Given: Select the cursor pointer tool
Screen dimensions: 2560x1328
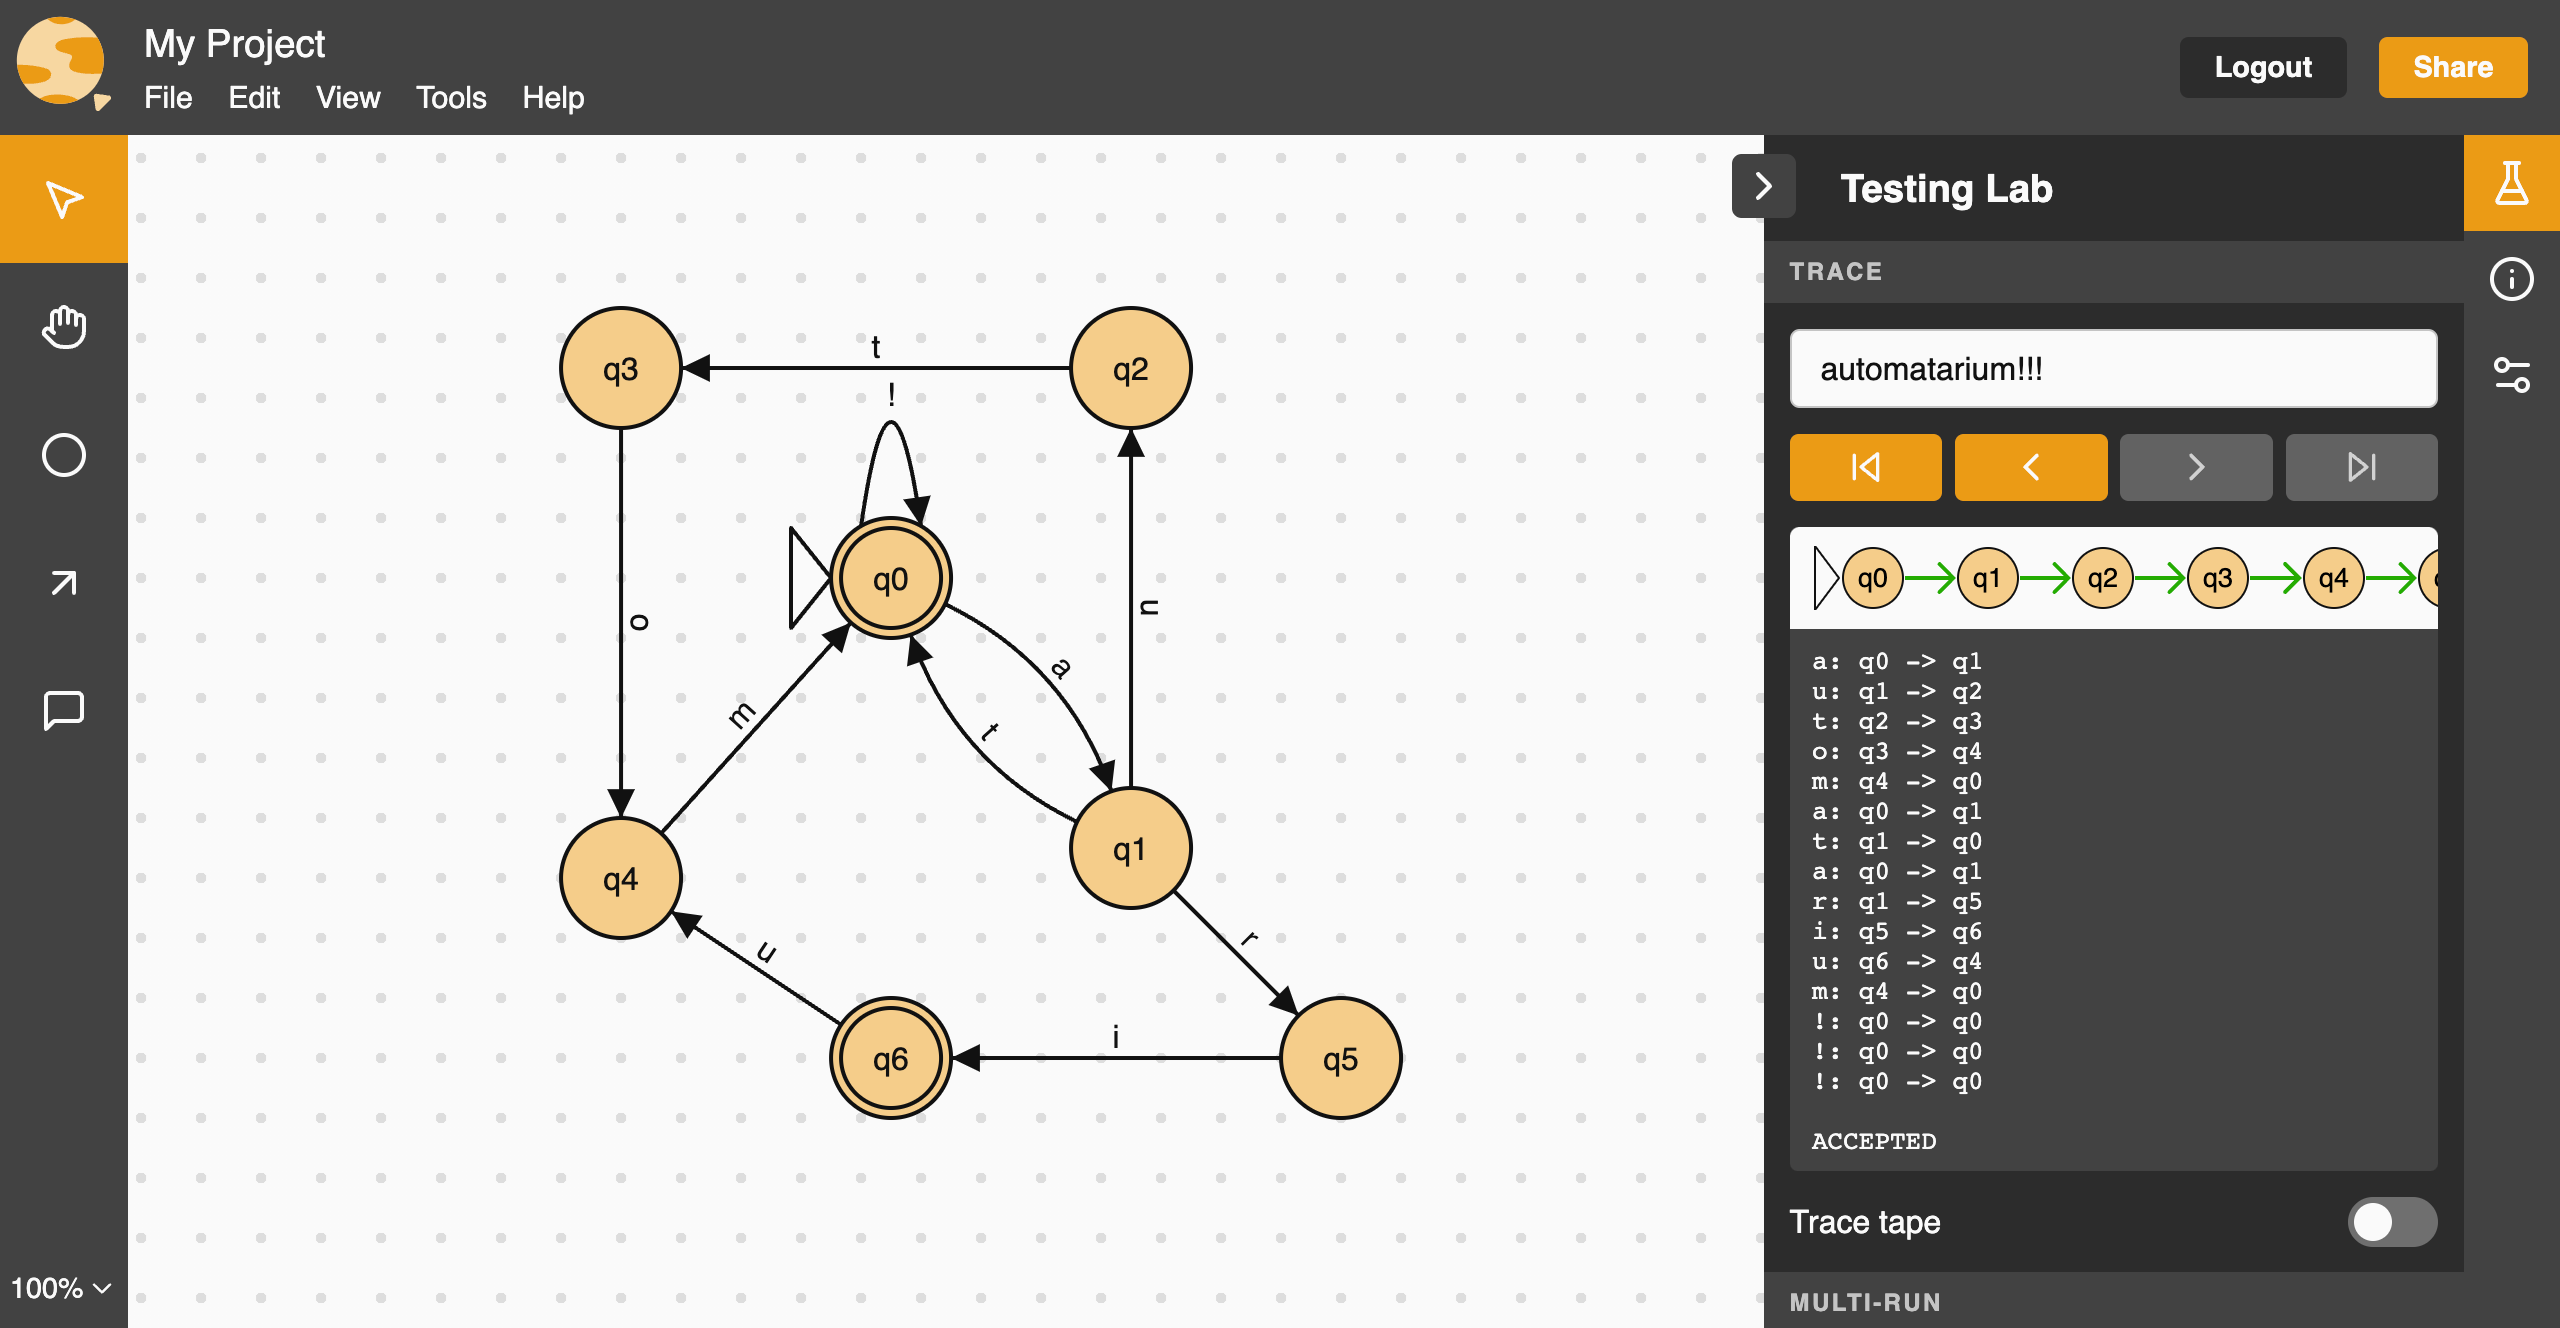Looking at the screenshot, I should pos(63,199).
